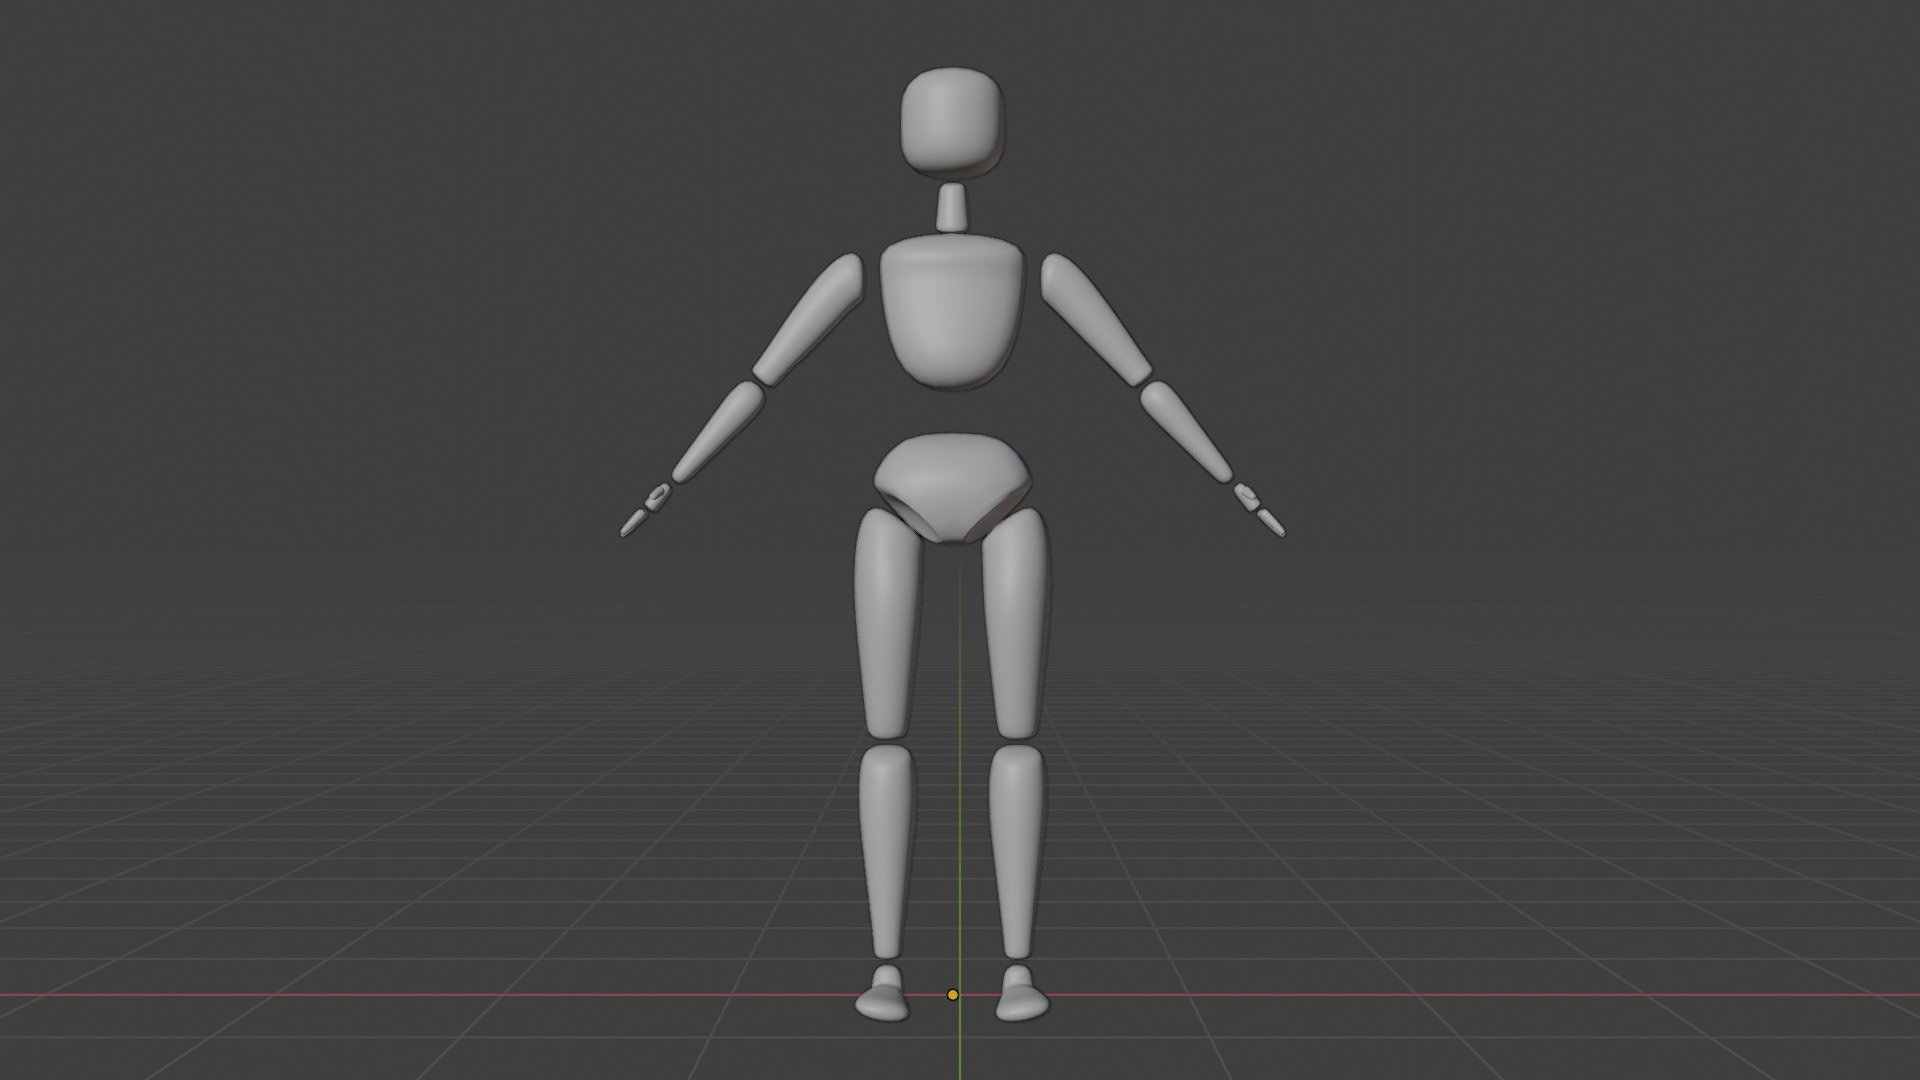Select the thigh on the viewer's right

tap(1017, 625)
